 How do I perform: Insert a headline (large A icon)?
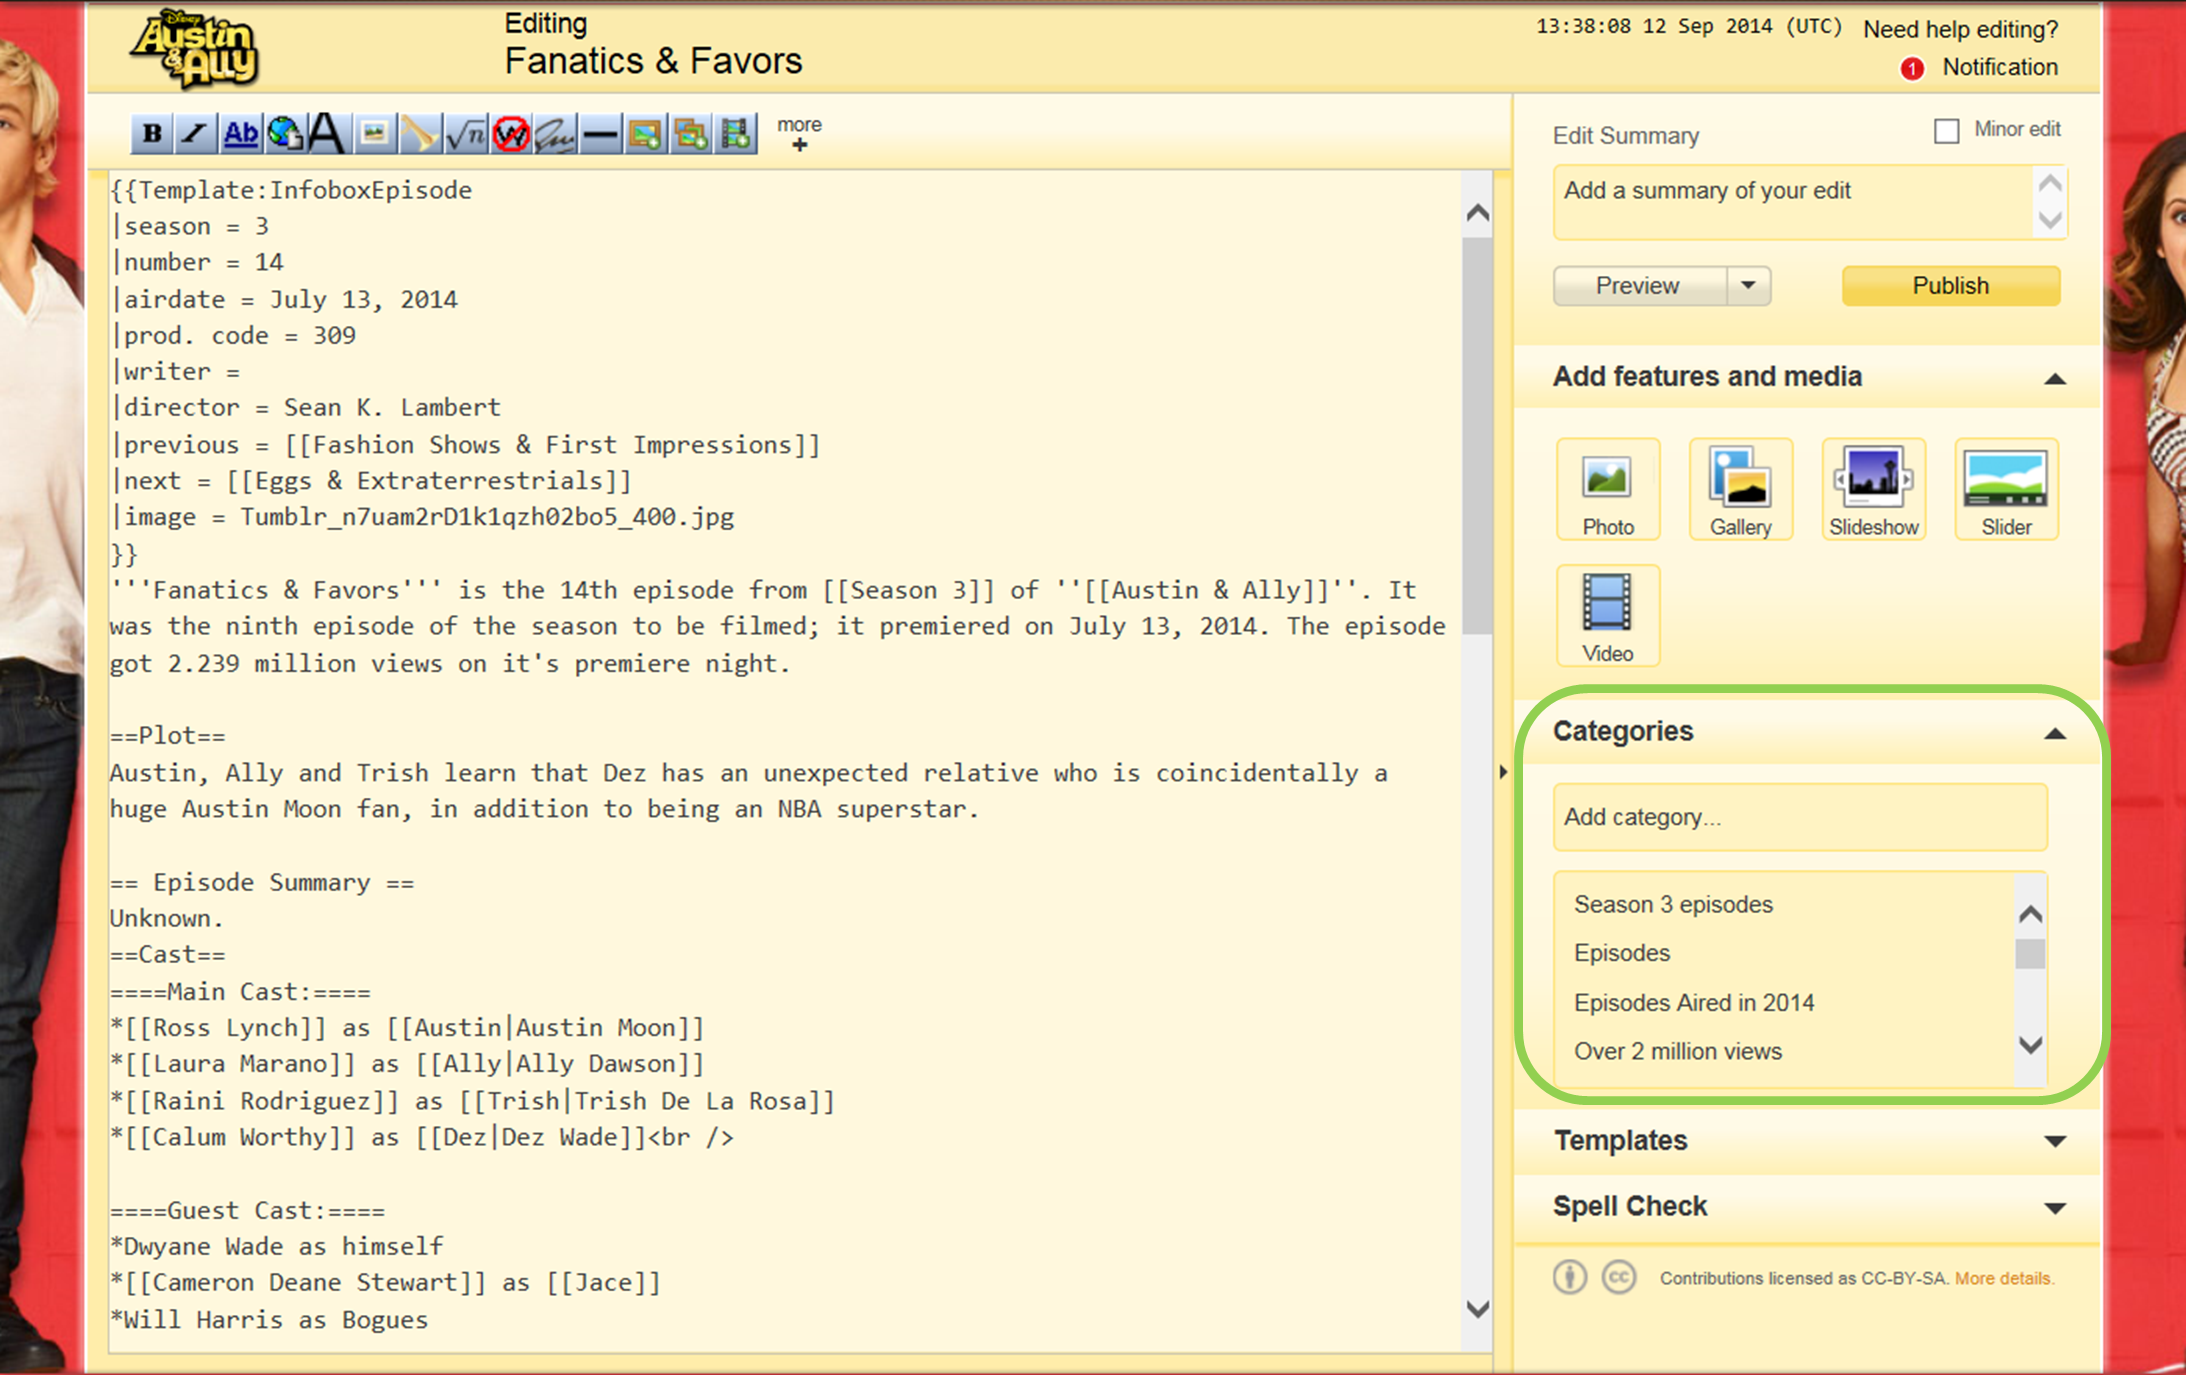click(327, 133)
